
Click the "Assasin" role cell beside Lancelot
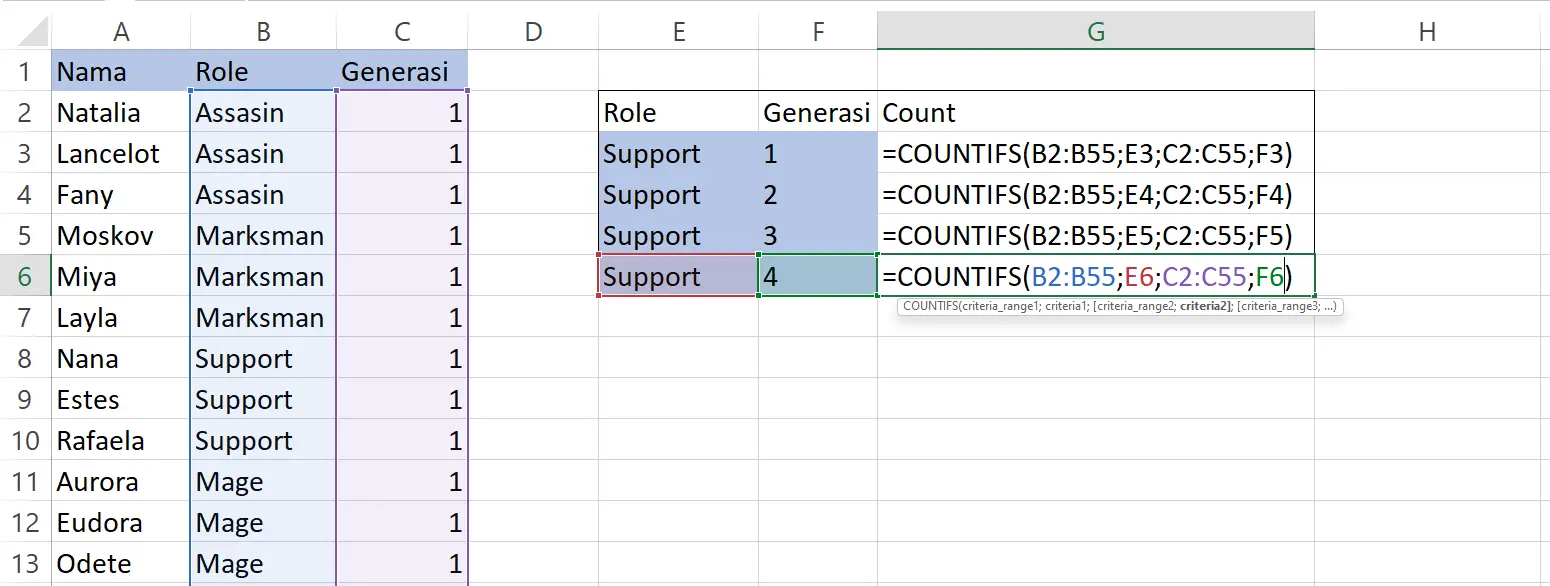coord(263,154)
